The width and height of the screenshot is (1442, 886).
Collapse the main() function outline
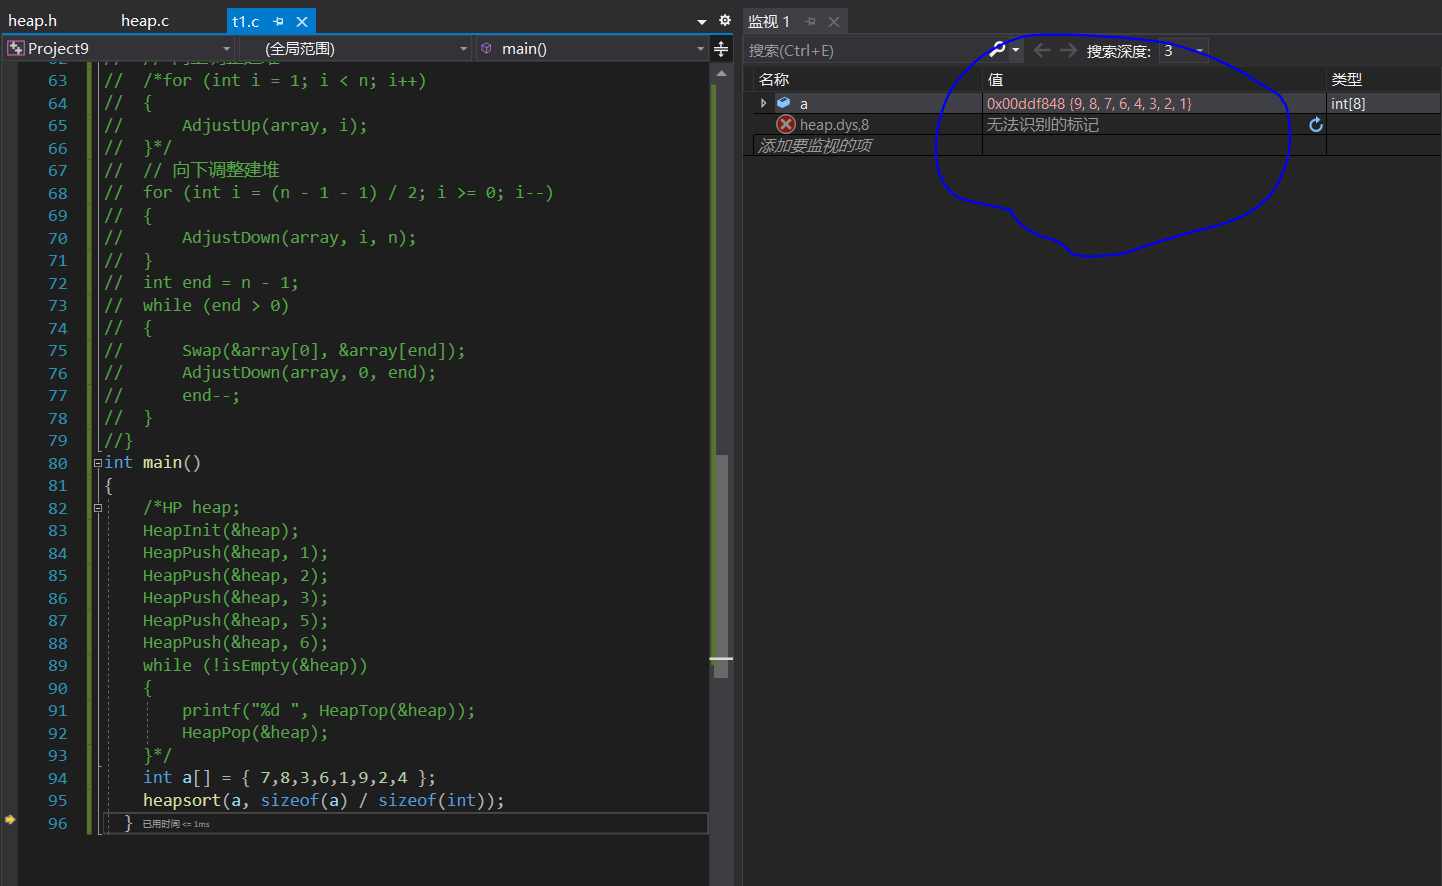(x=98, y=463)
